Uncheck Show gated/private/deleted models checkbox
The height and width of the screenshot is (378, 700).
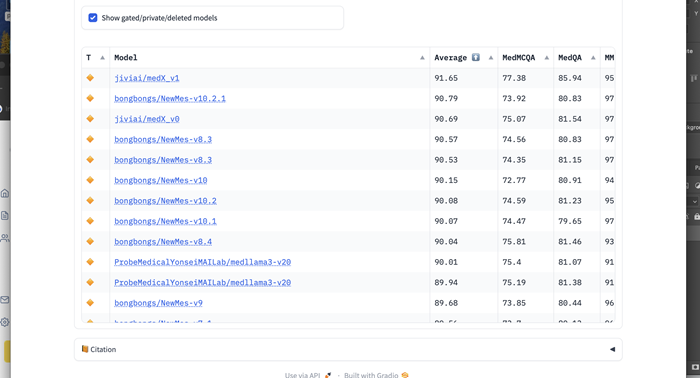click(93, 18)
